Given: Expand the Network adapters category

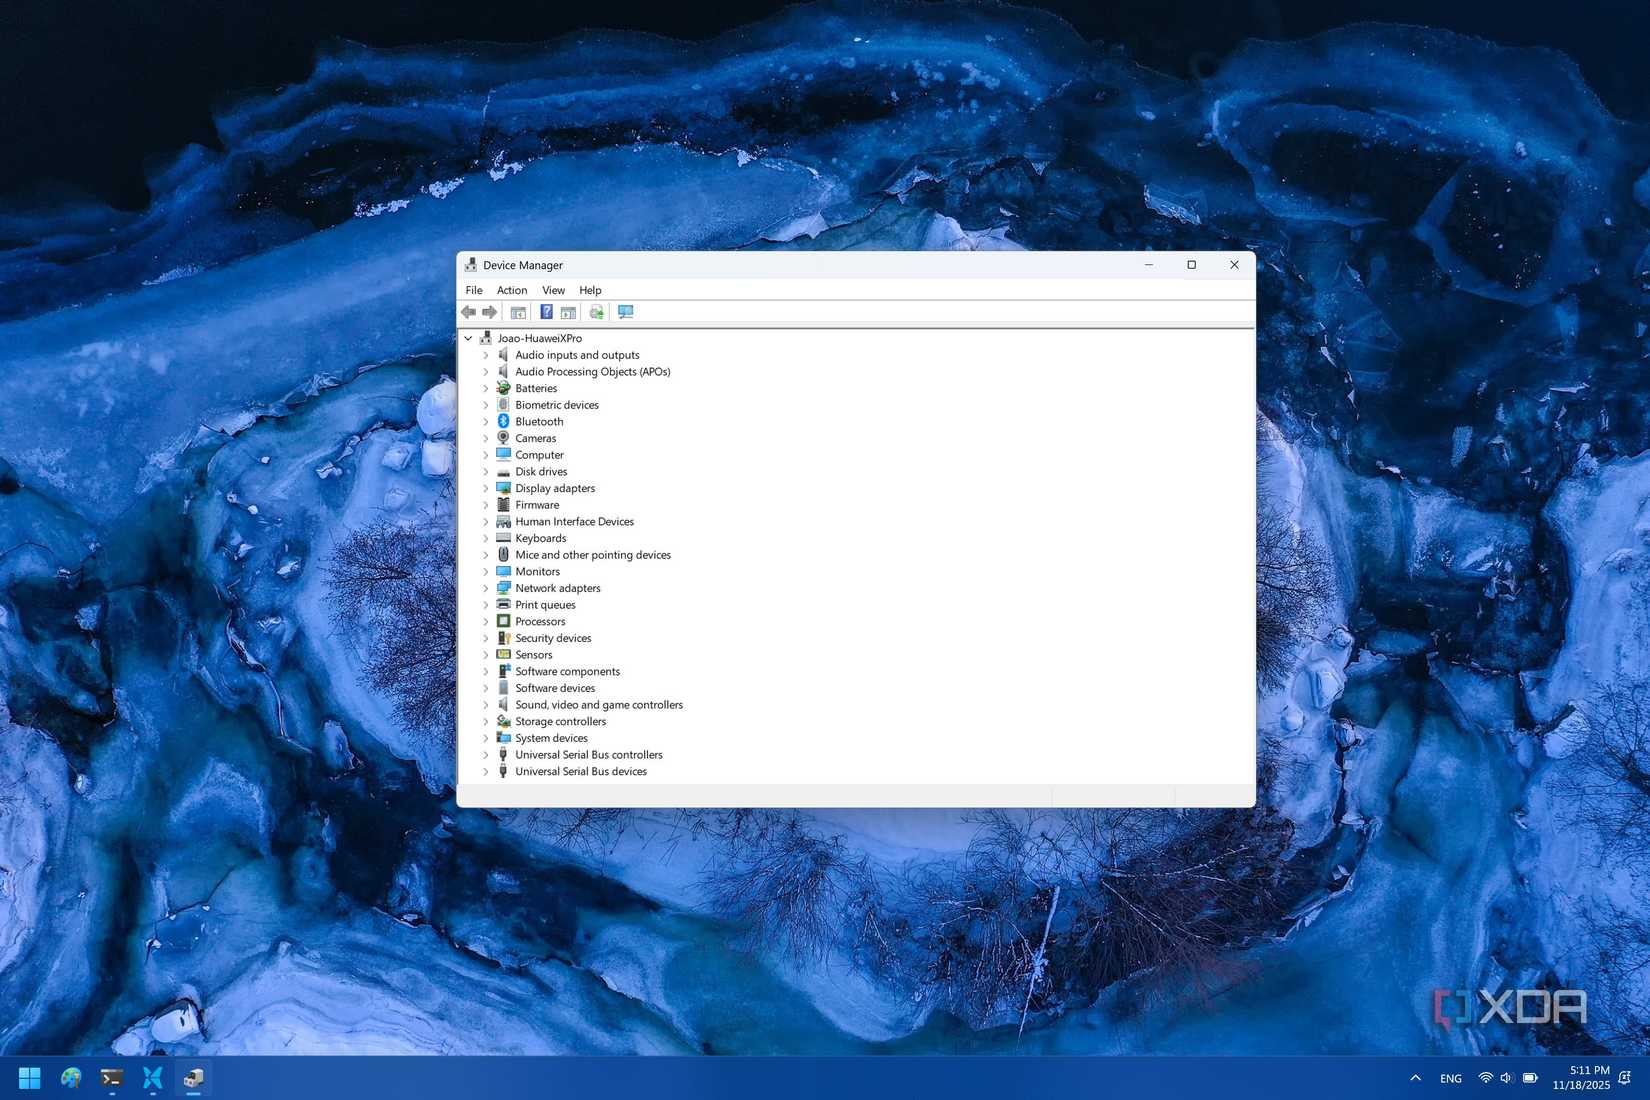Looking at the screenshot, I should (487, 588).
